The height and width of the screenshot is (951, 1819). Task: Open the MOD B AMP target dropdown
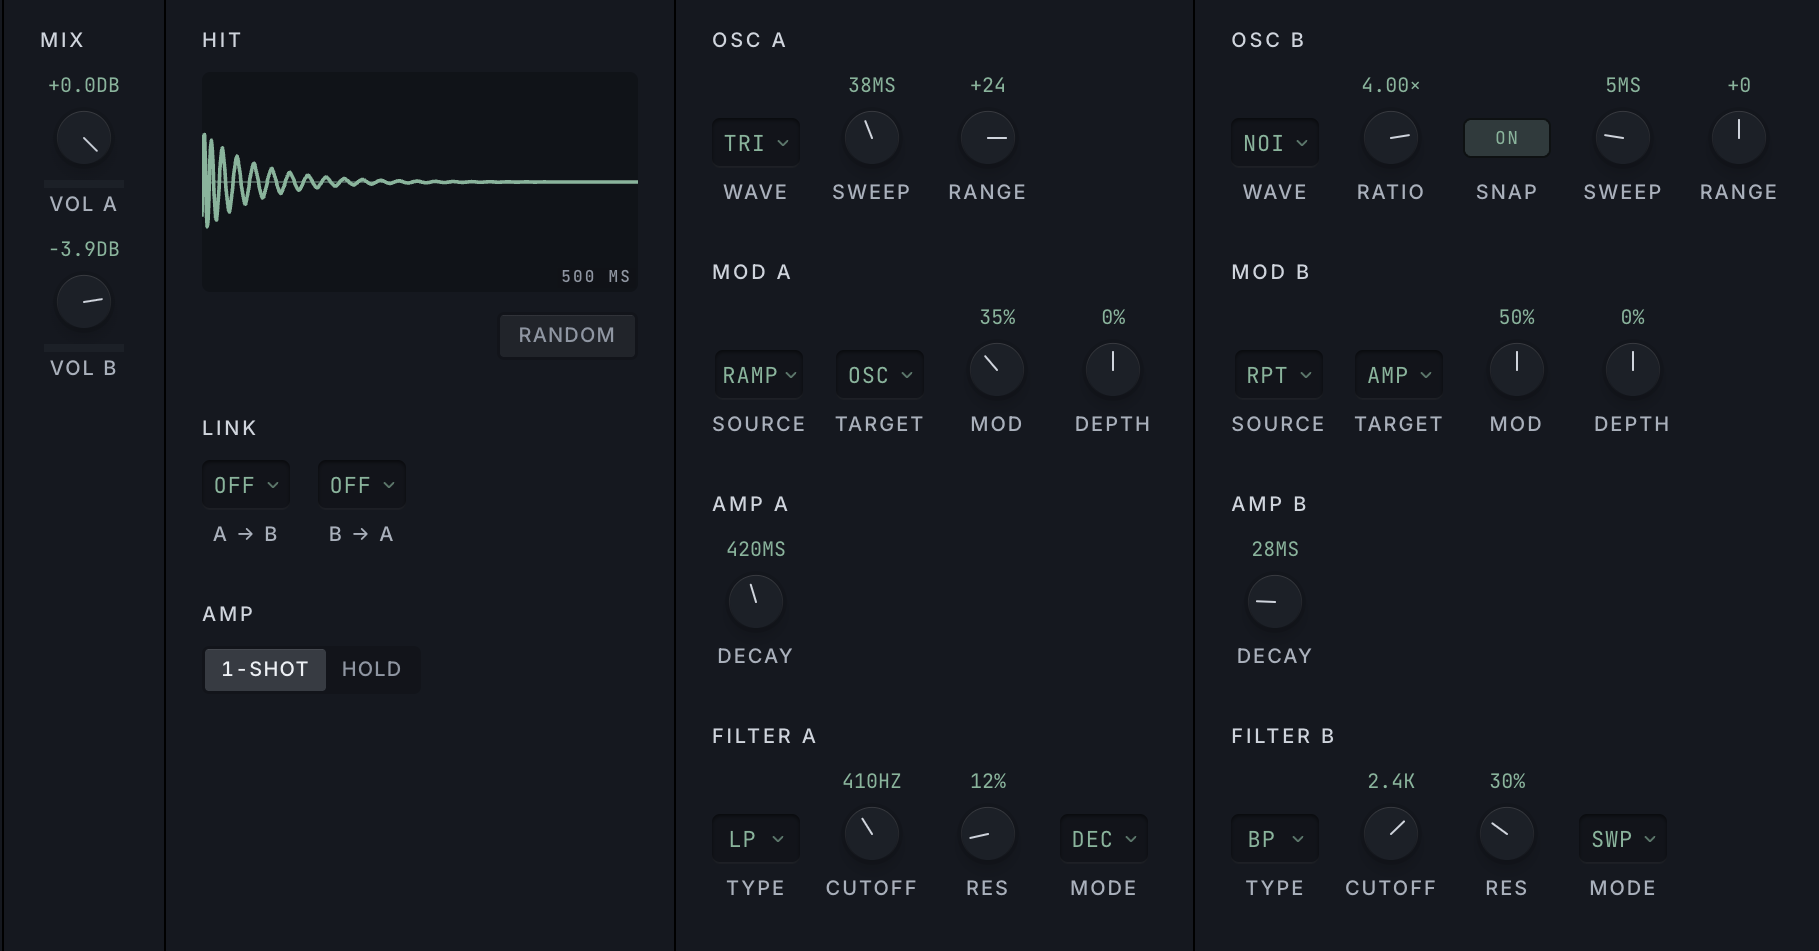coord(1399,375)
